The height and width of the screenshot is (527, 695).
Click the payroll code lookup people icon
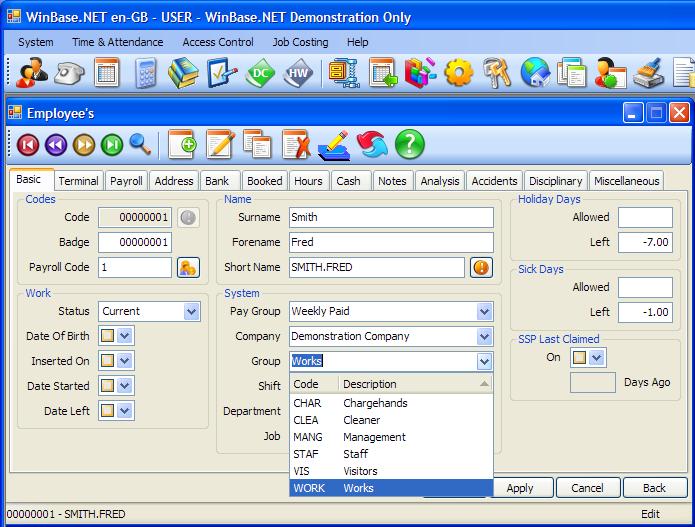[188, 267]
